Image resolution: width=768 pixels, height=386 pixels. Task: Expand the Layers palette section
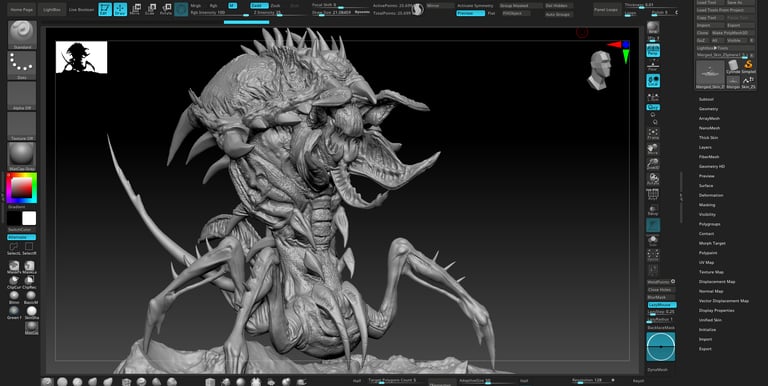(x=705, y=147)
